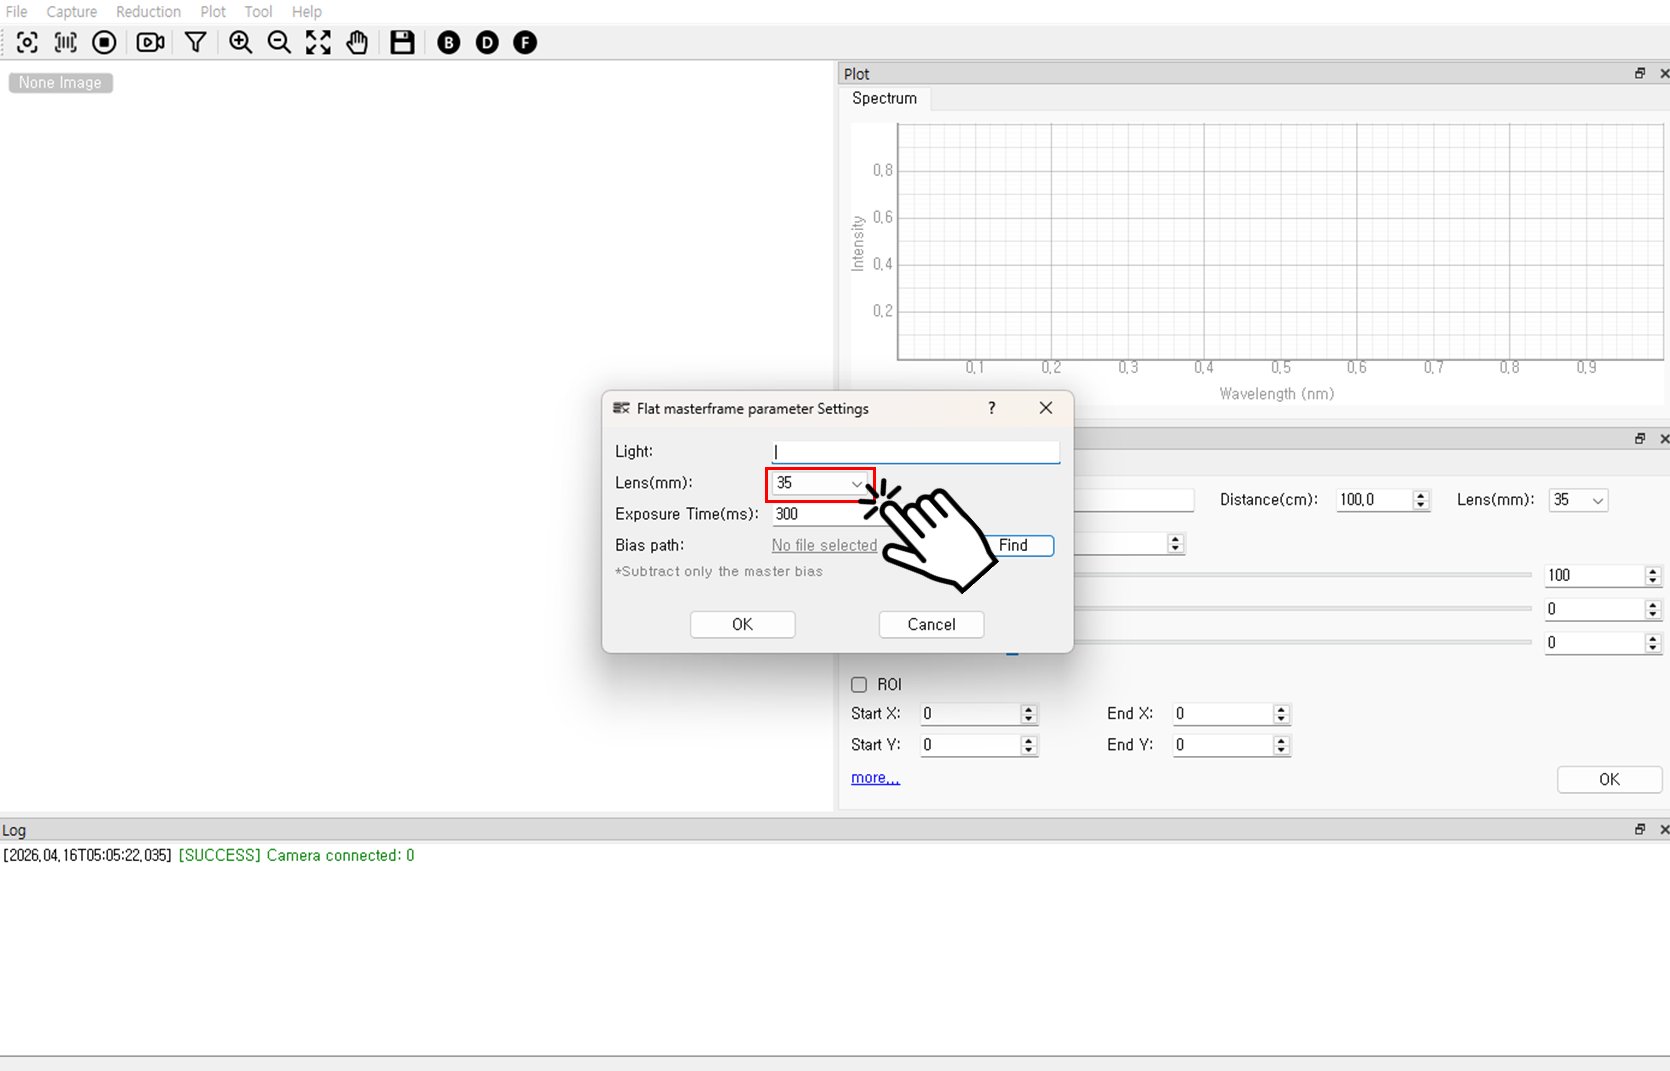
Task: Close the Flat masterframe parameter dialog
Action: click(x=1046, y=408)
